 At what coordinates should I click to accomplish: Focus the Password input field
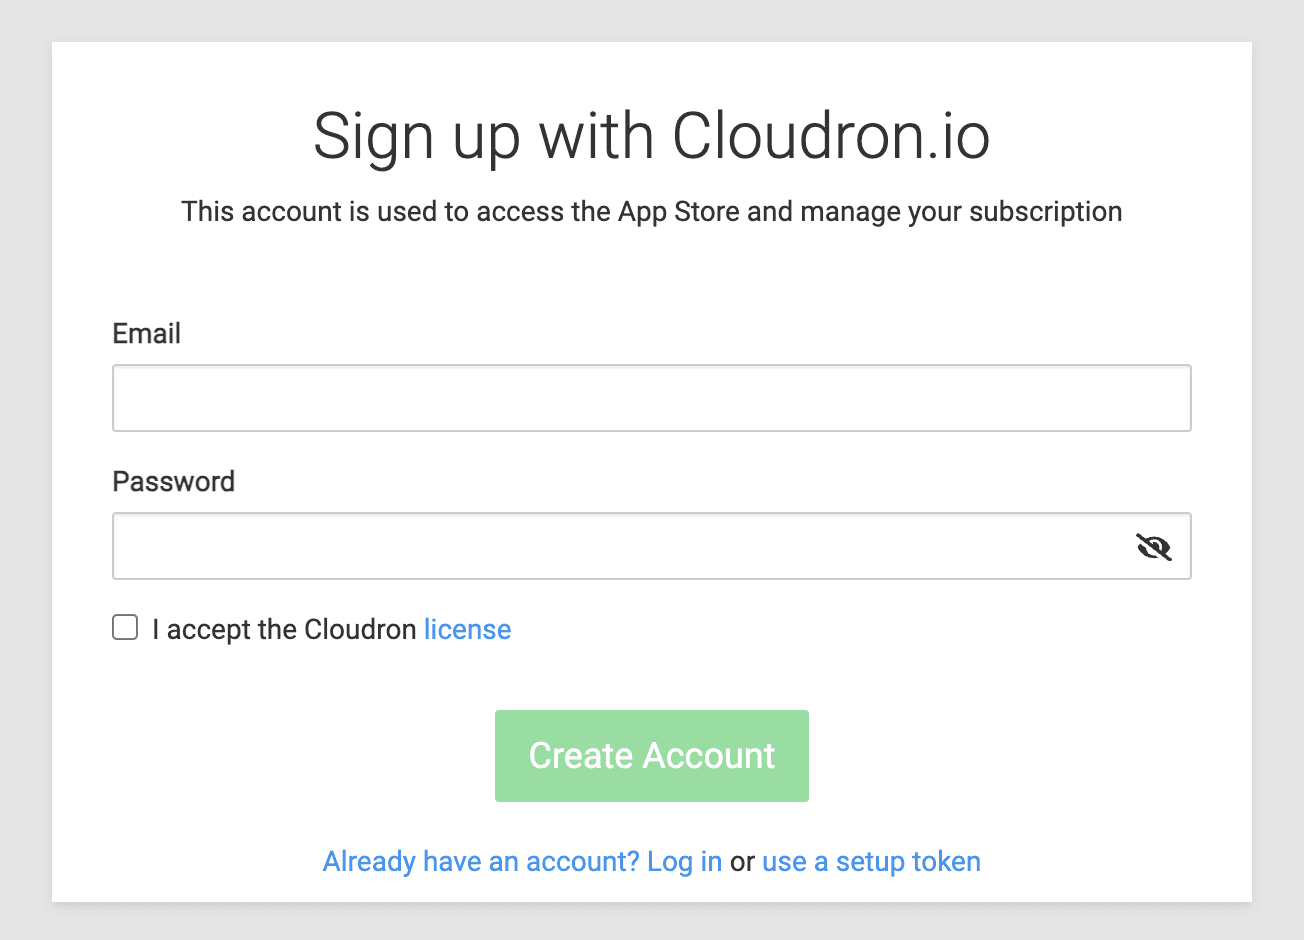pos(620,546)
